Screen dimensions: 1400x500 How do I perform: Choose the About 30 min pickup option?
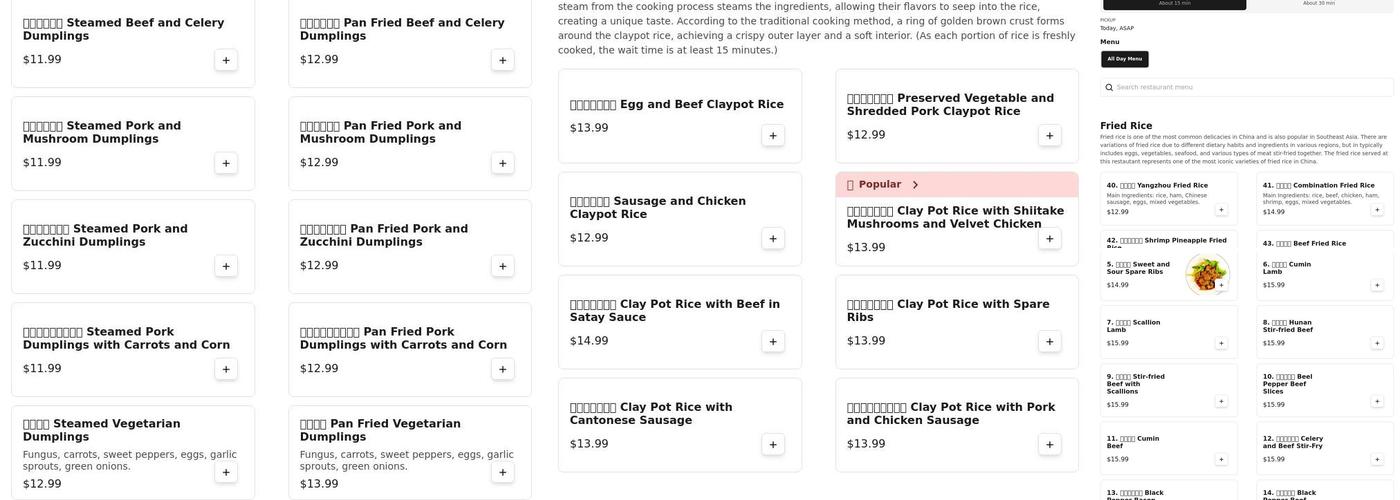tap(1318, 4)
